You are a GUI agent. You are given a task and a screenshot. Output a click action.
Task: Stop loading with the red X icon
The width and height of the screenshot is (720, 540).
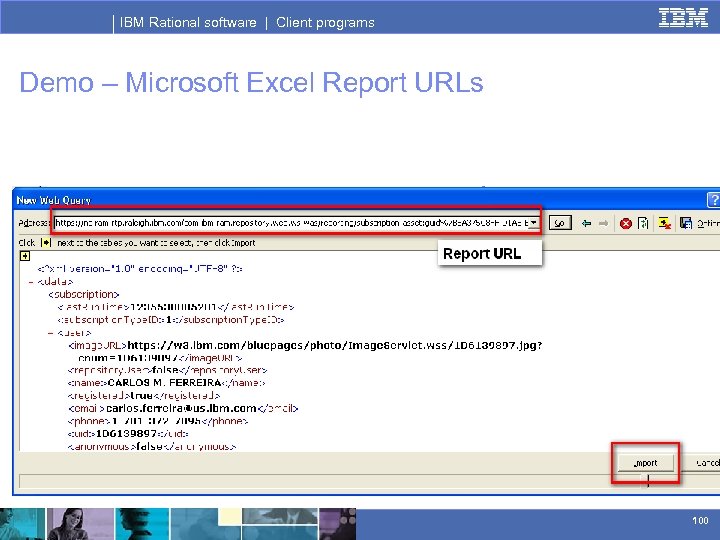[625, 224]
